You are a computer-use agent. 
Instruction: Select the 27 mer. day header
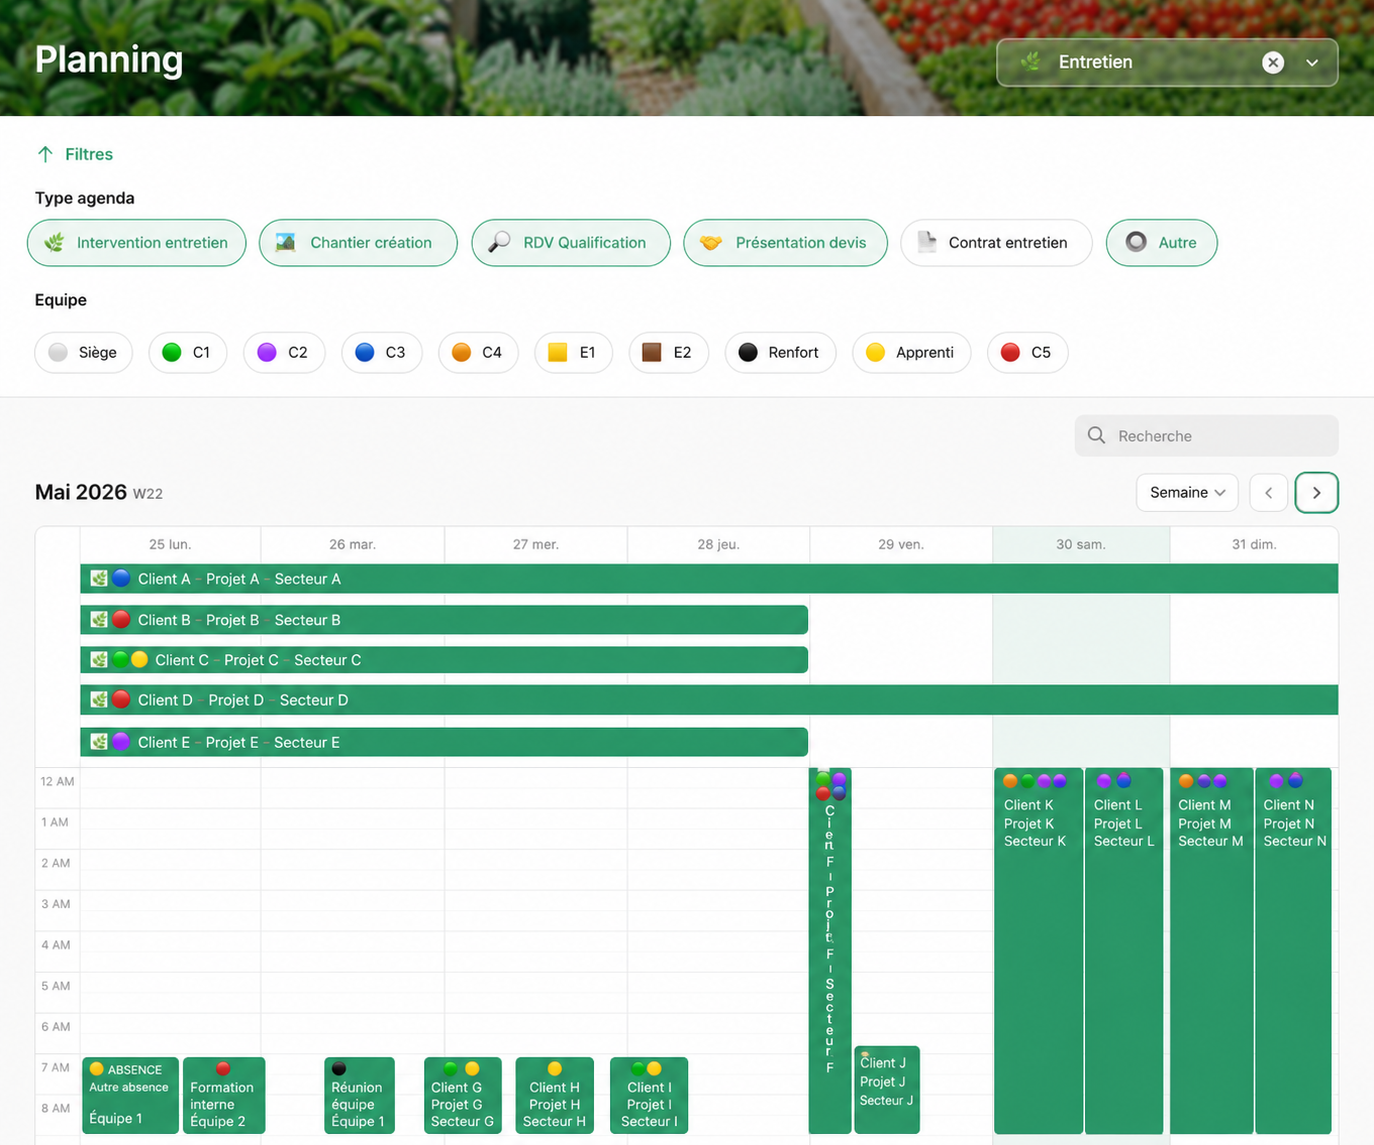536,545
